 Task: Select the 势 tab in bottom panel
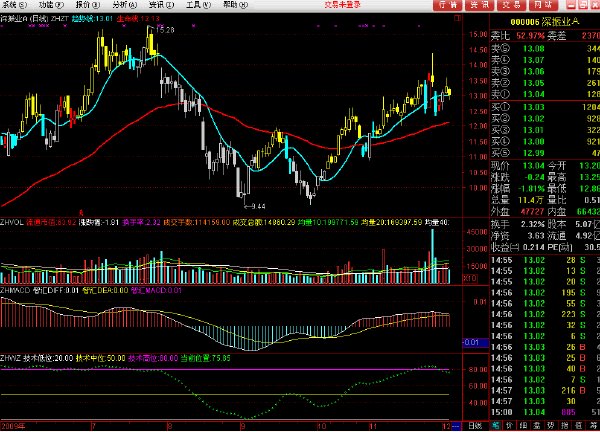point(551,425)
